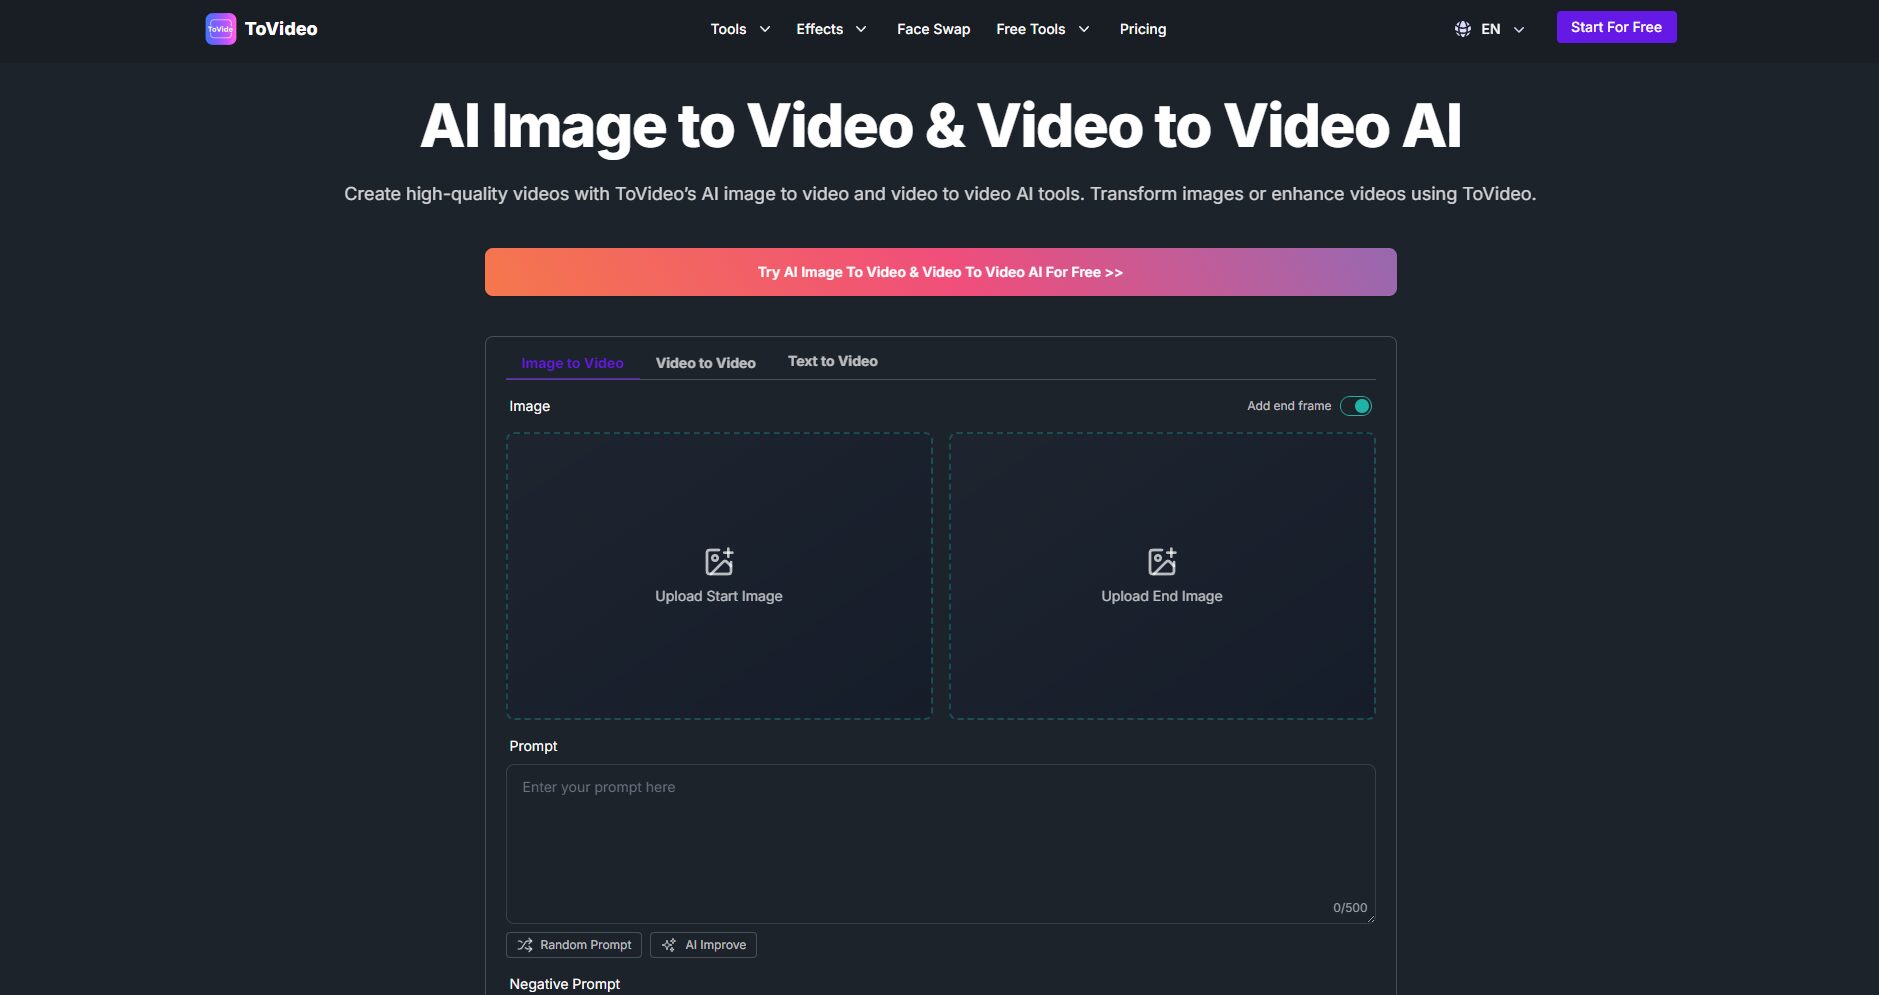Click the globe language icon
1879x995 pixels.
[1462, 29]
